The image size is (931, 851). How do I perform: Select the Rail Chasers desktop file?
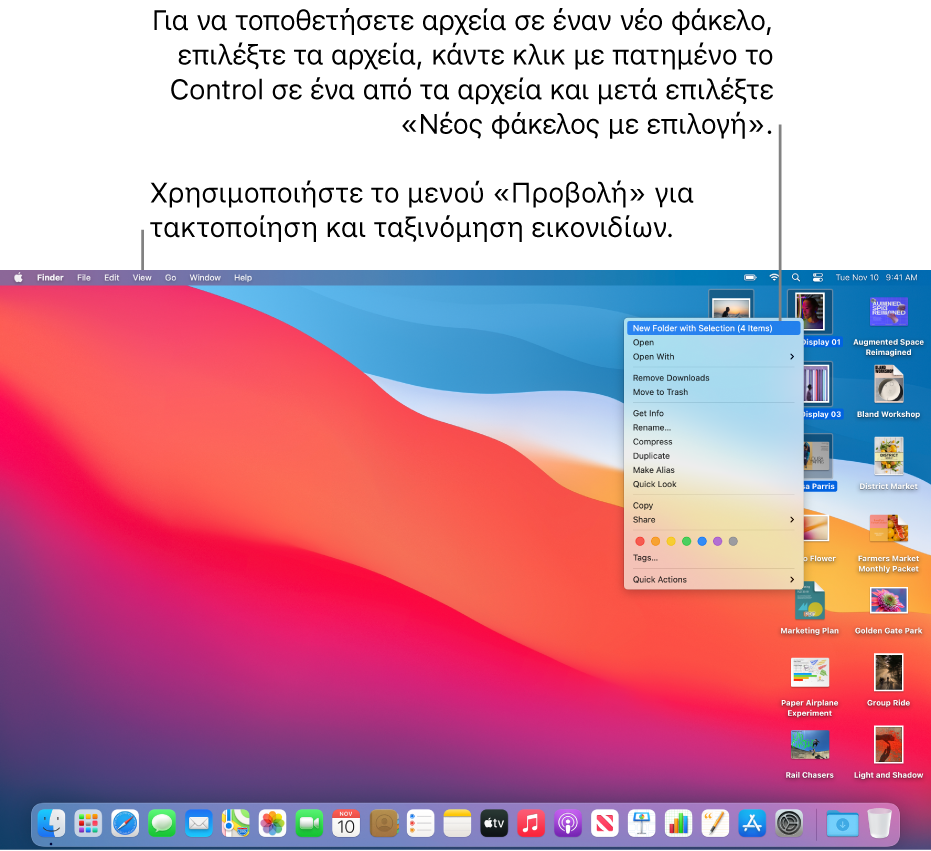tap(809, 754)
